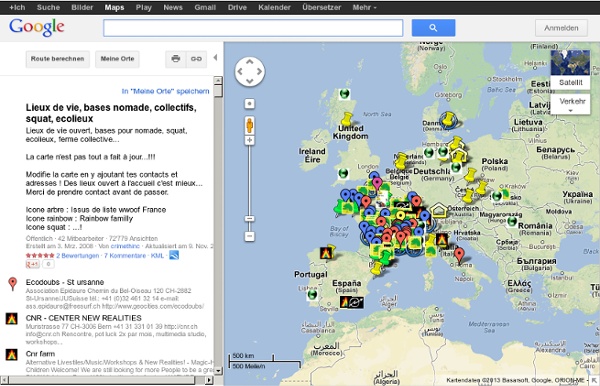600x386 pixels.
Task: Click the zoom slider handle
Action: 249,218
